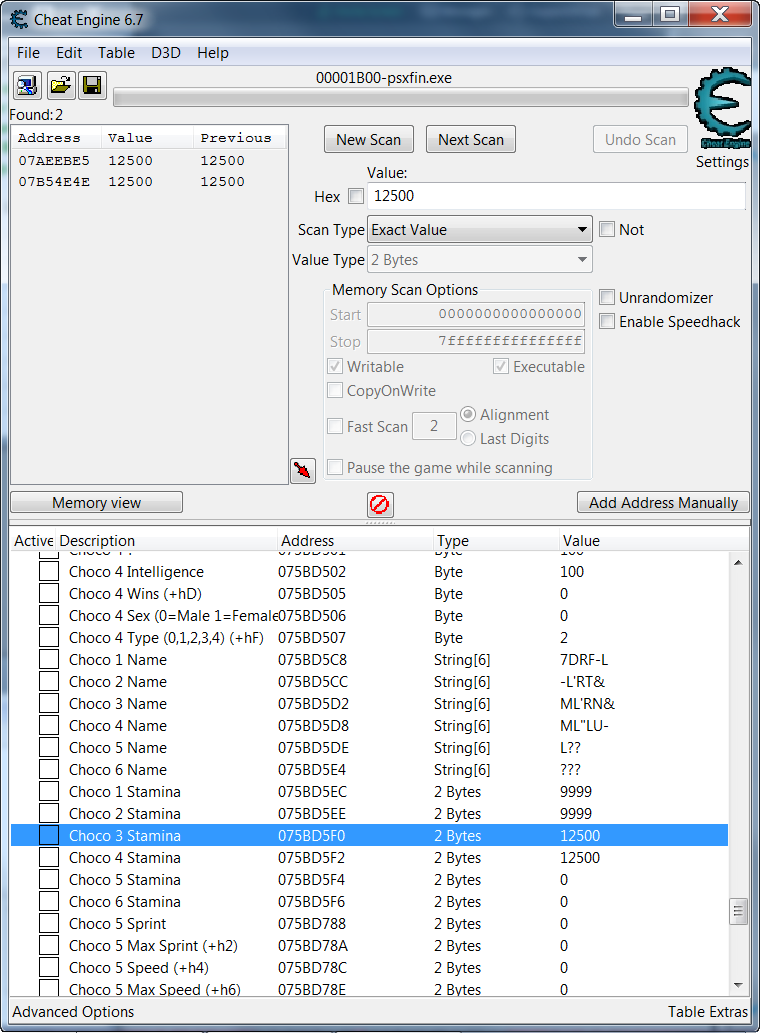Image resolution: width=760 pixels, height=1033 pixels.
Task: Activate checkbox for Choco 3 Stamina
Action: pyautogui.click(x=49, y=836)
